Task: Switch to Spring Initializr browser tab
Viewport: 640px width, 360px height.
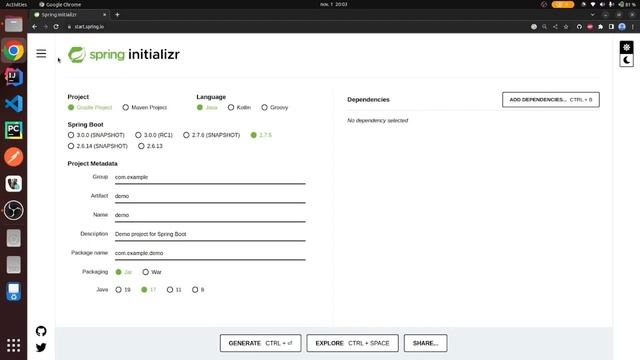Action: [x=69, y=15]
